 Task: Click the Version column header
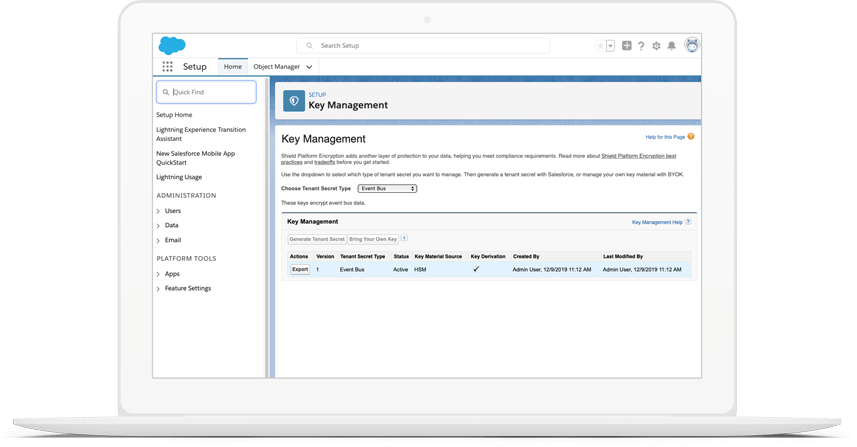click(325, 256)
